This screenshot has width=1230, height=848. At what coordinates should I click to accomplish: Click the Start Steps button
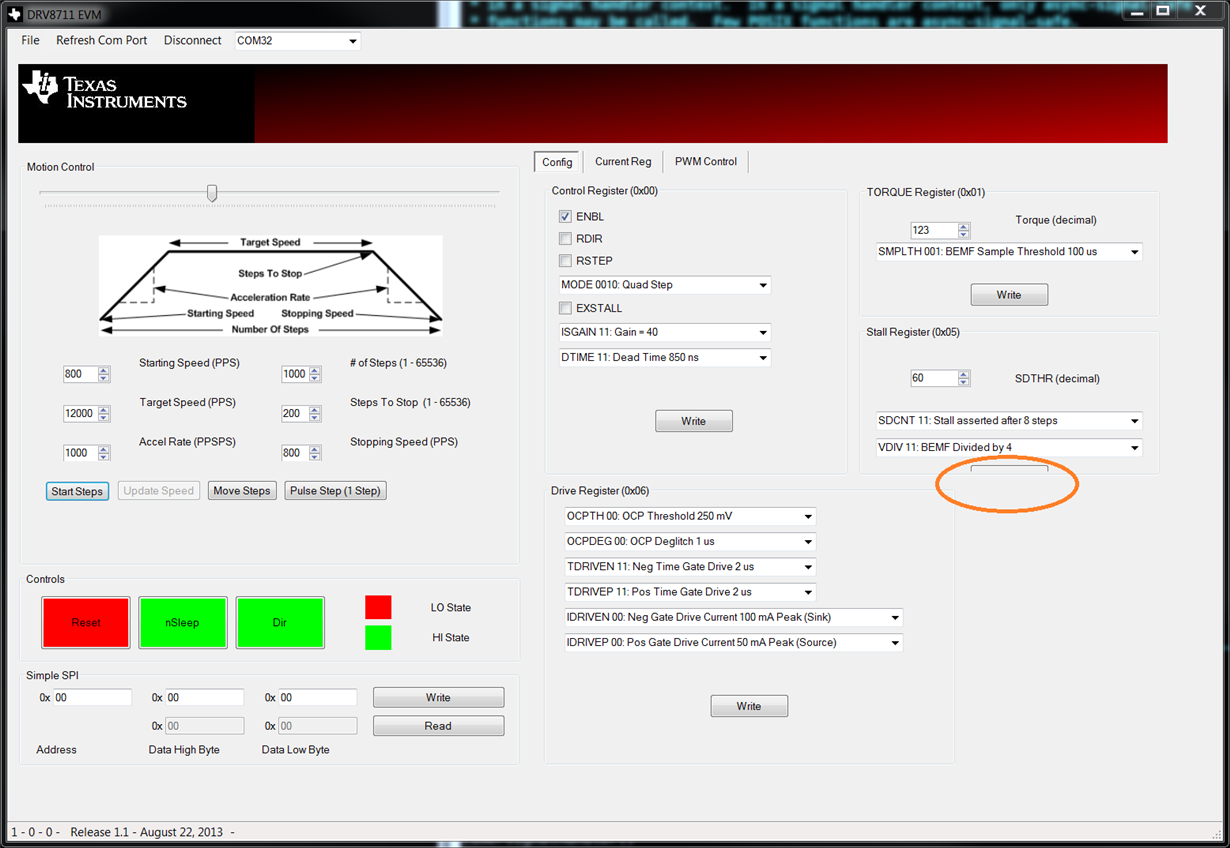coord(77,491)
